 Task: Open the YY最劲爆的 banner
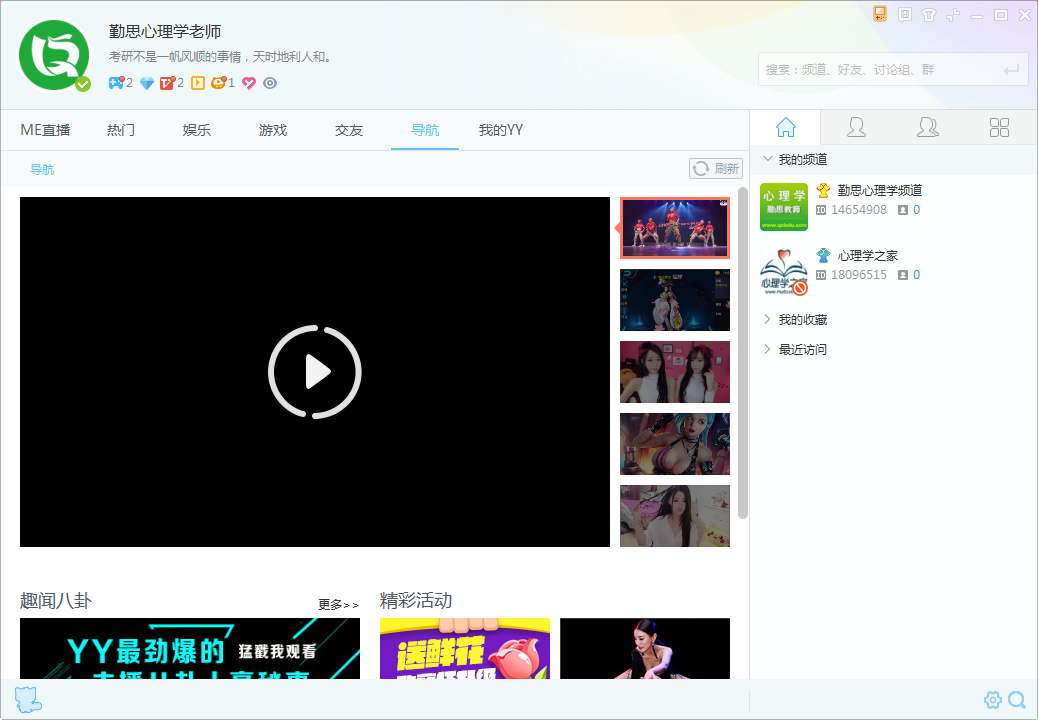pos(190,649)
